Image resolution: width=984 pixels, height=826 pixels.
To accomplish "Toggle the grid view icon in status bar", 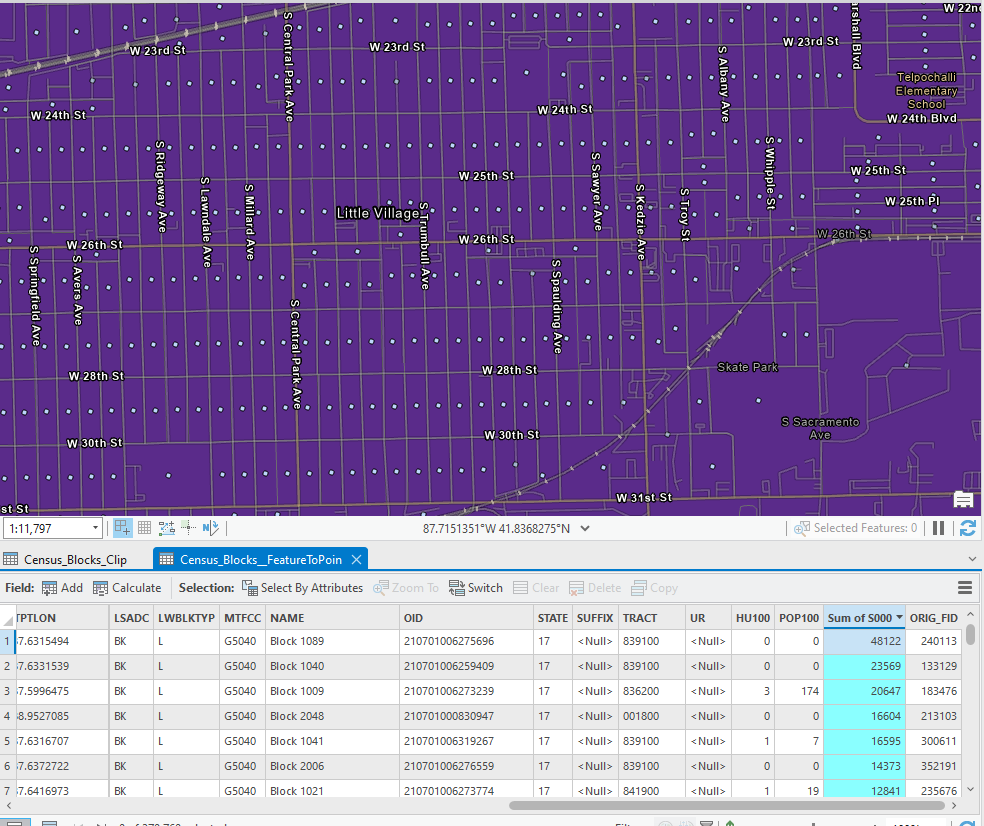I will click(145, 528).
